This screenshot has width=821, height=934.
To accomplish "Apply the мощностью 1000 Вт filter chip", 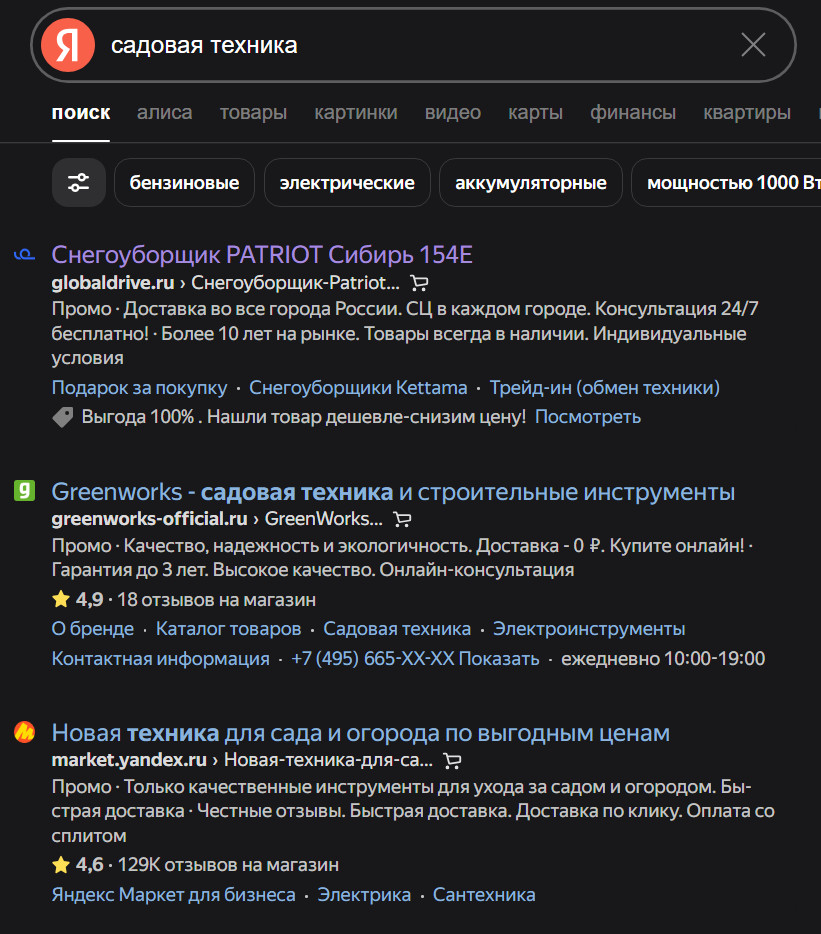I will [x=726, y=182].
